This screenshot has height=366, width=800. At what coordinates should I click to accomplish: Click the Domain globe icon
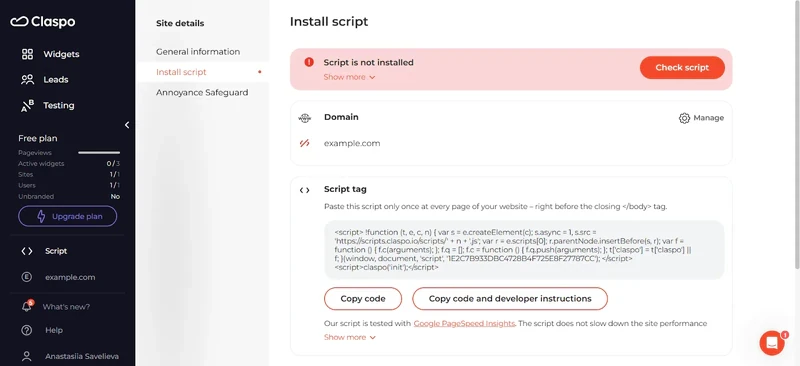pyautogui.click(x=304, y=118)
